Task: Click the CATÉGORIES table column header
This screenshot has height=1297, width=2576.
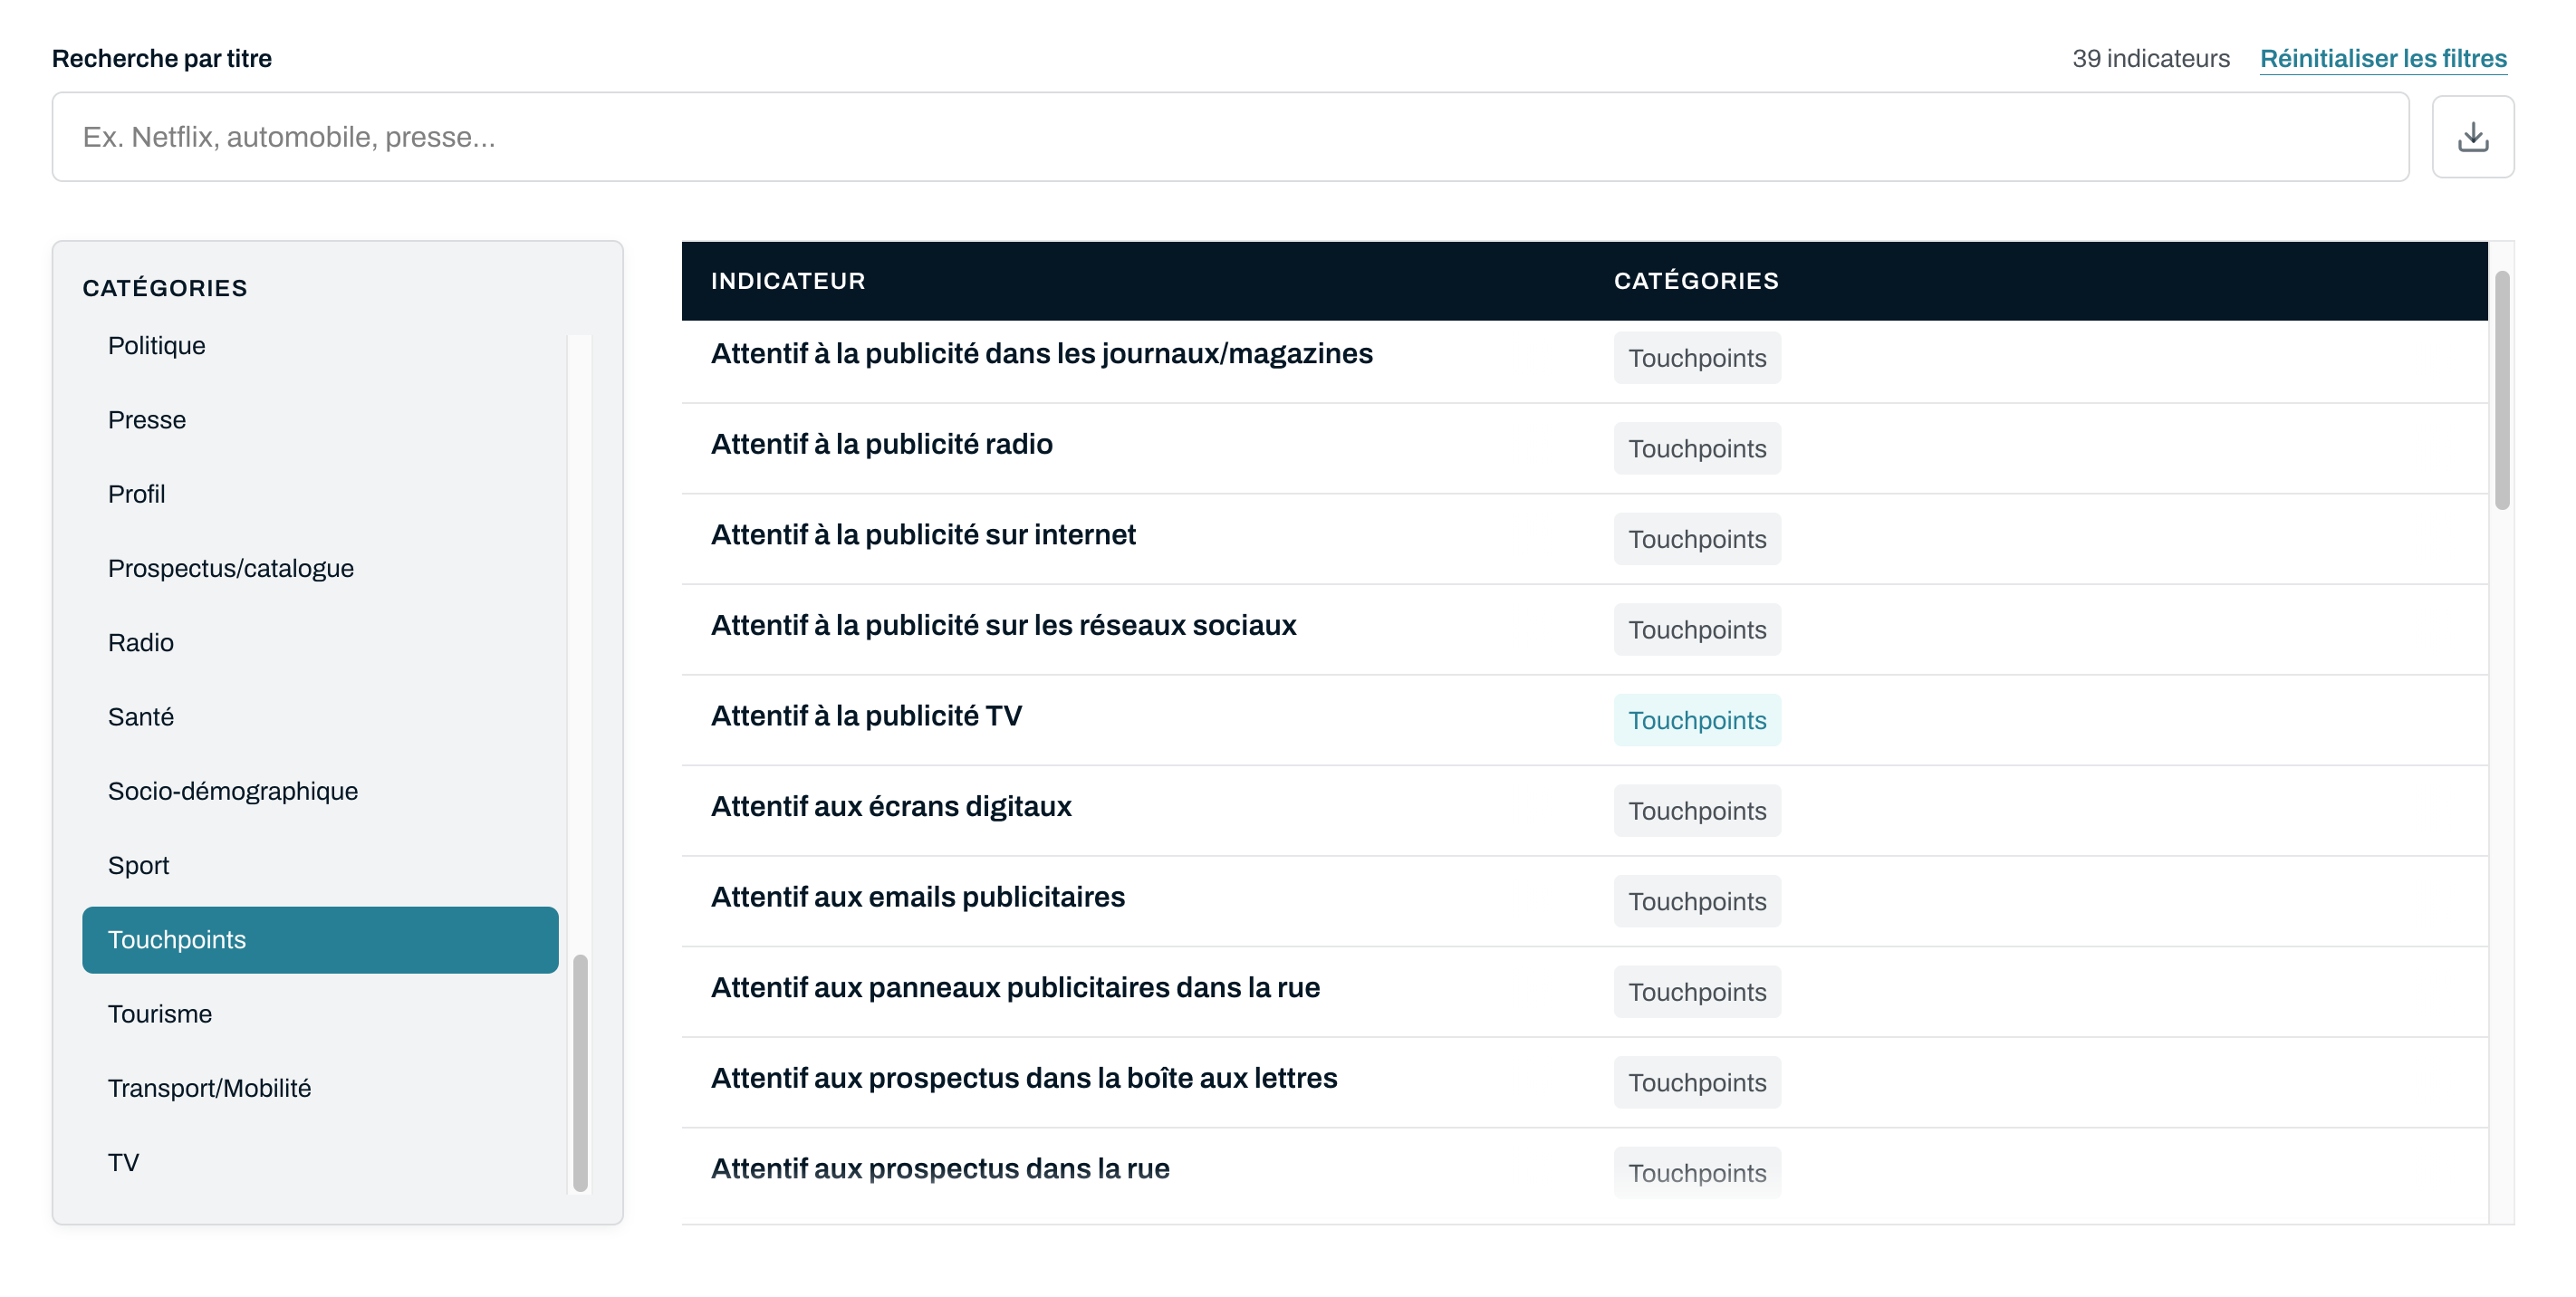Action: point(1696,281)
